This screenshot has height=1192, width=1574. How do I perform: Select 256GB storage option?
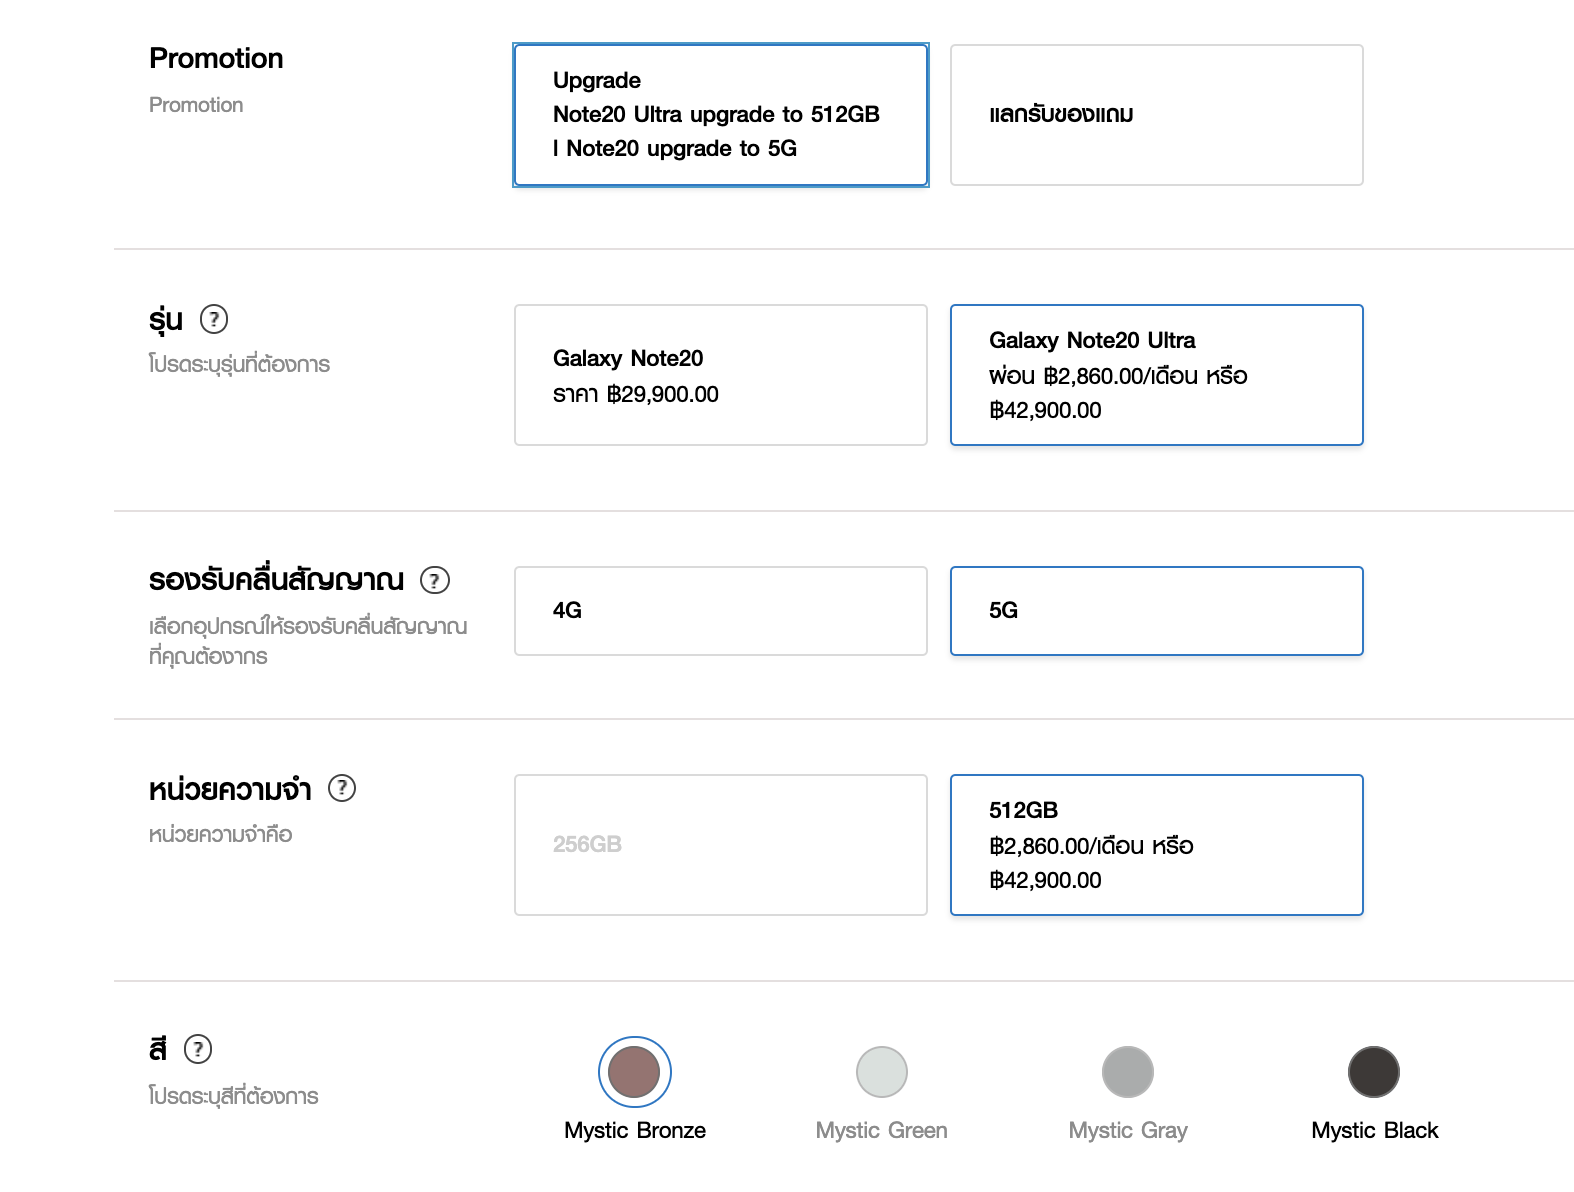pos(720,845)
